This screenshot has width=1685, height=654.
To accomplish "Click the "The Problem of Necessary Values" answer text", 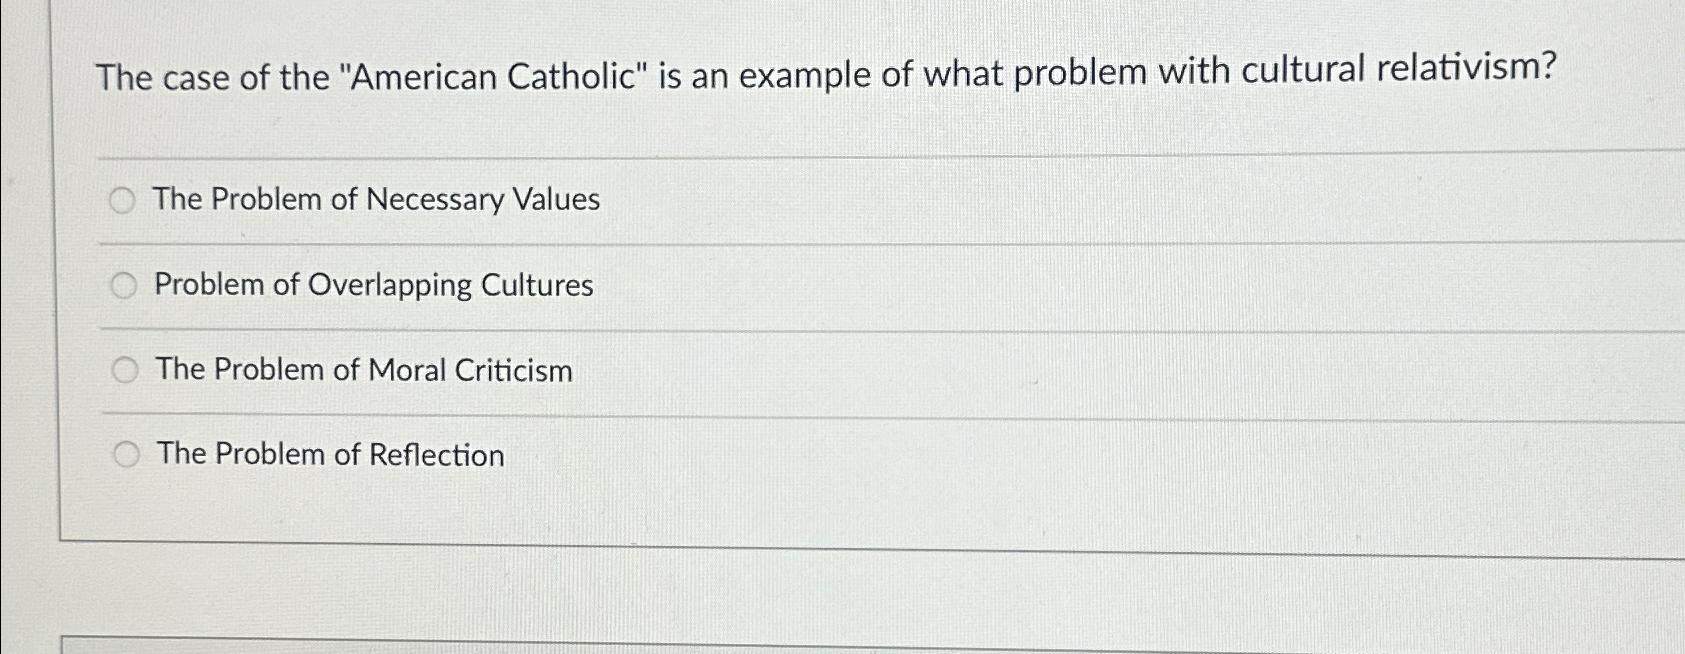I will click(376, 199).
